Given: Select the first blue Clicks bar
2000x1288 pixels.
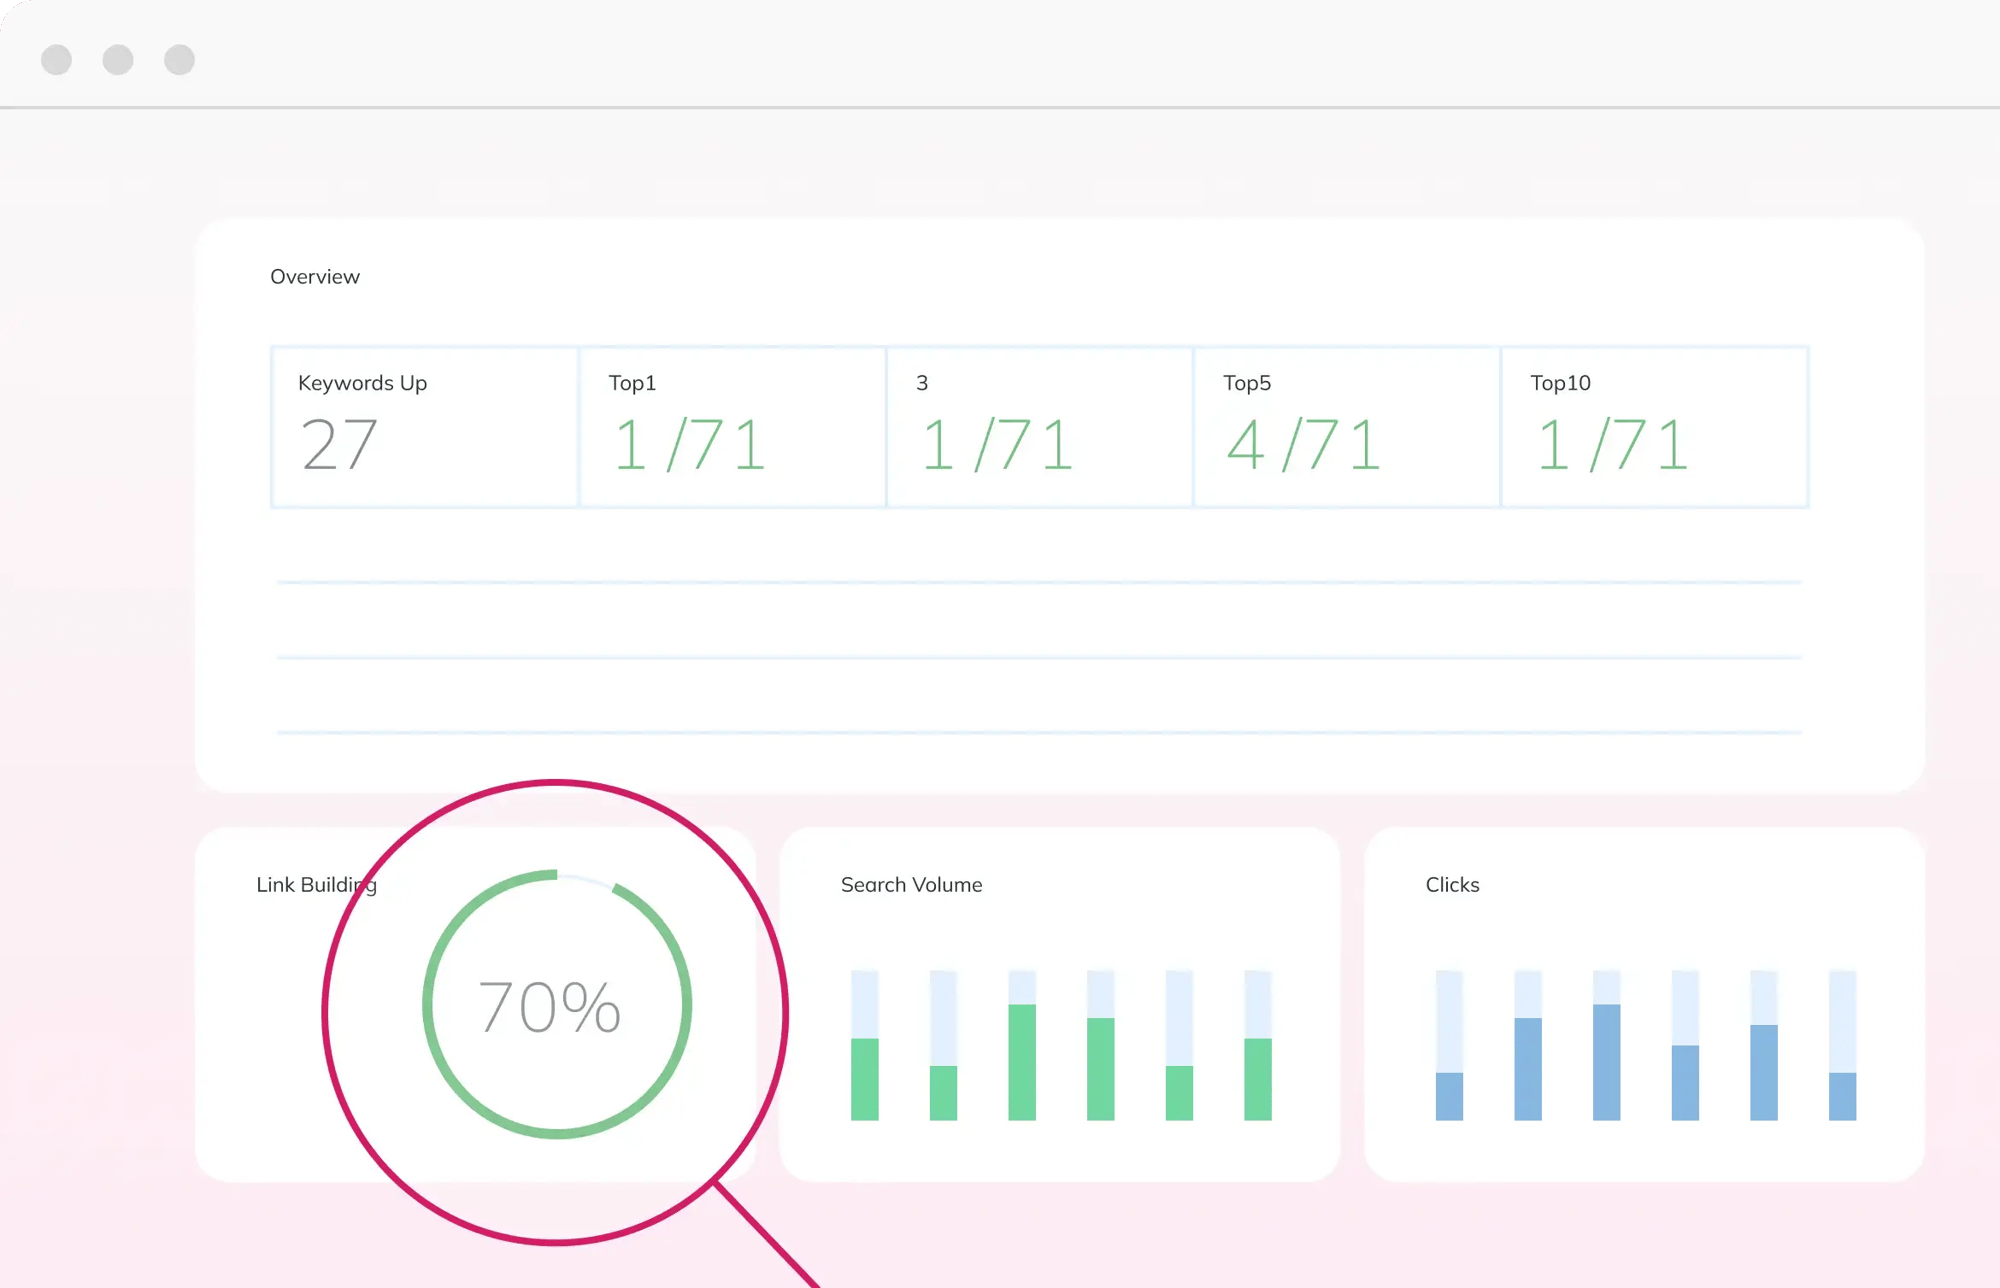Looking at the screenshot, I should 1449,1096.
